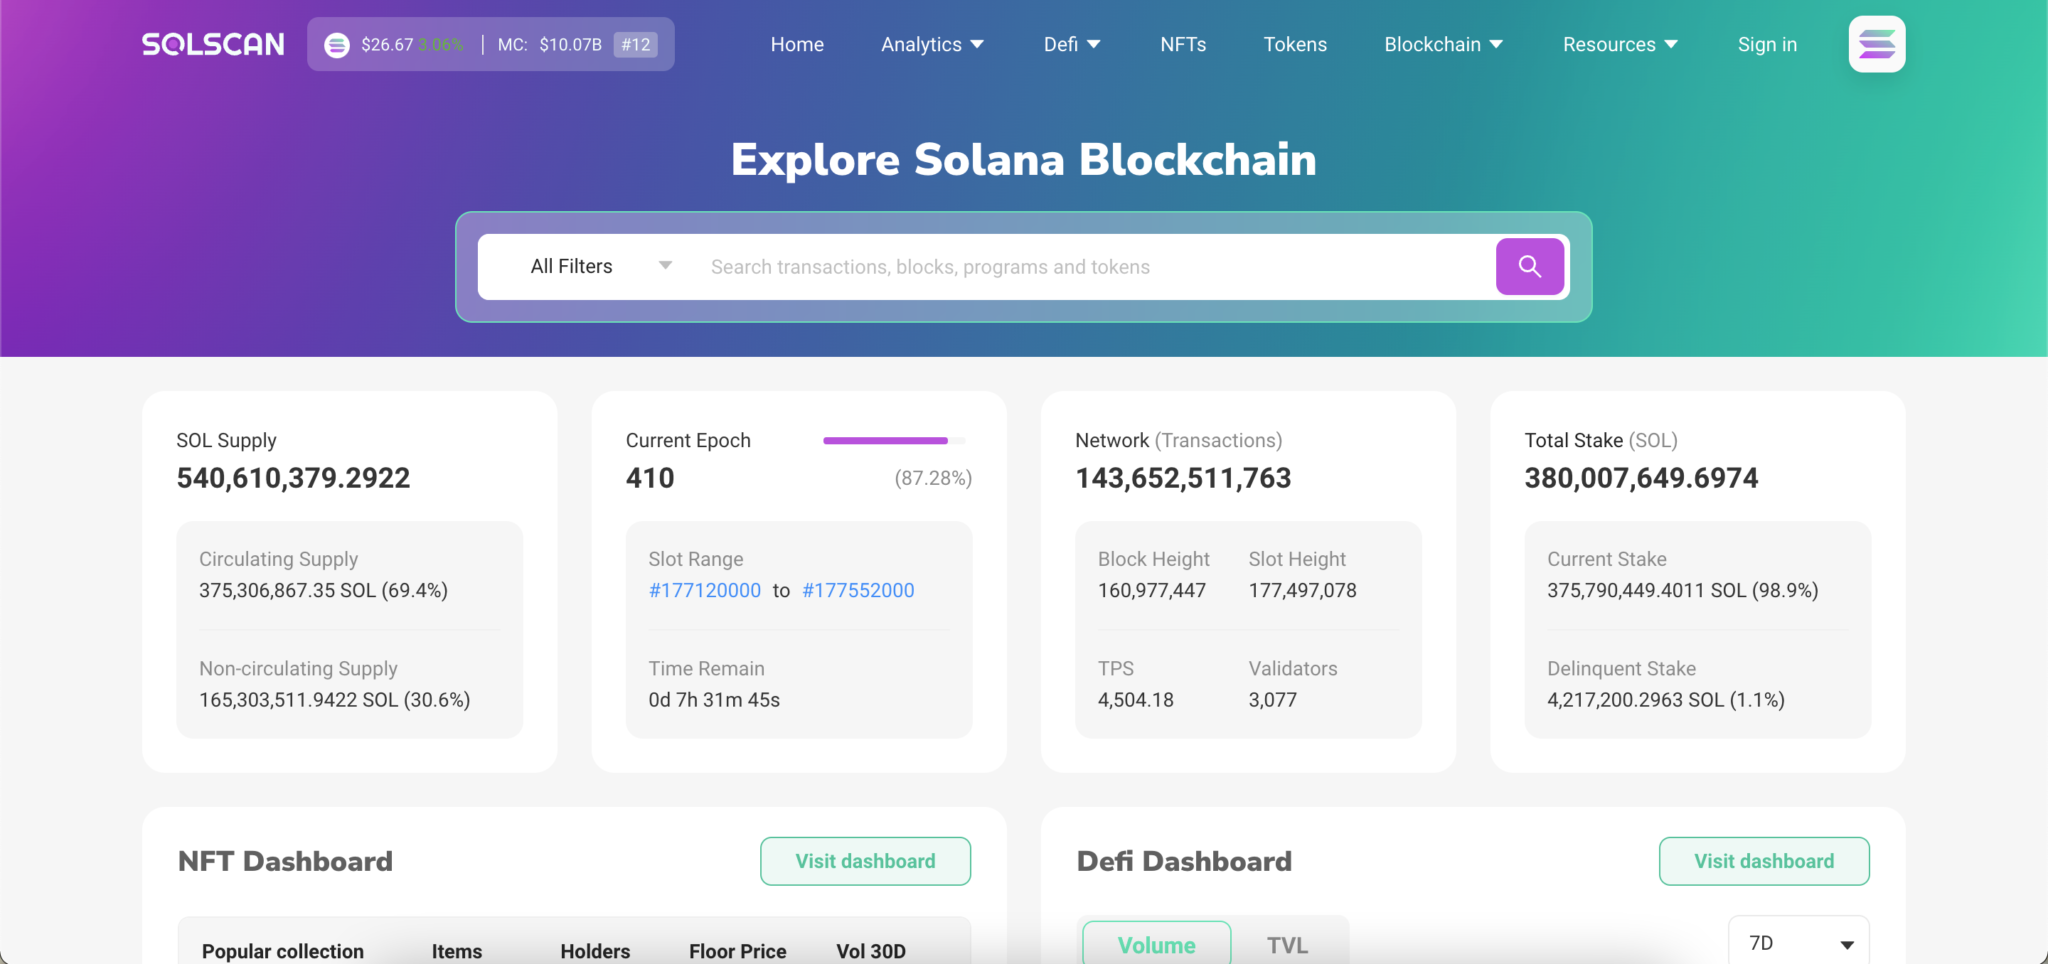Open slot link #177120000
The width and height of the screenshot is (2048, 964).
click(x=705, y=590)
